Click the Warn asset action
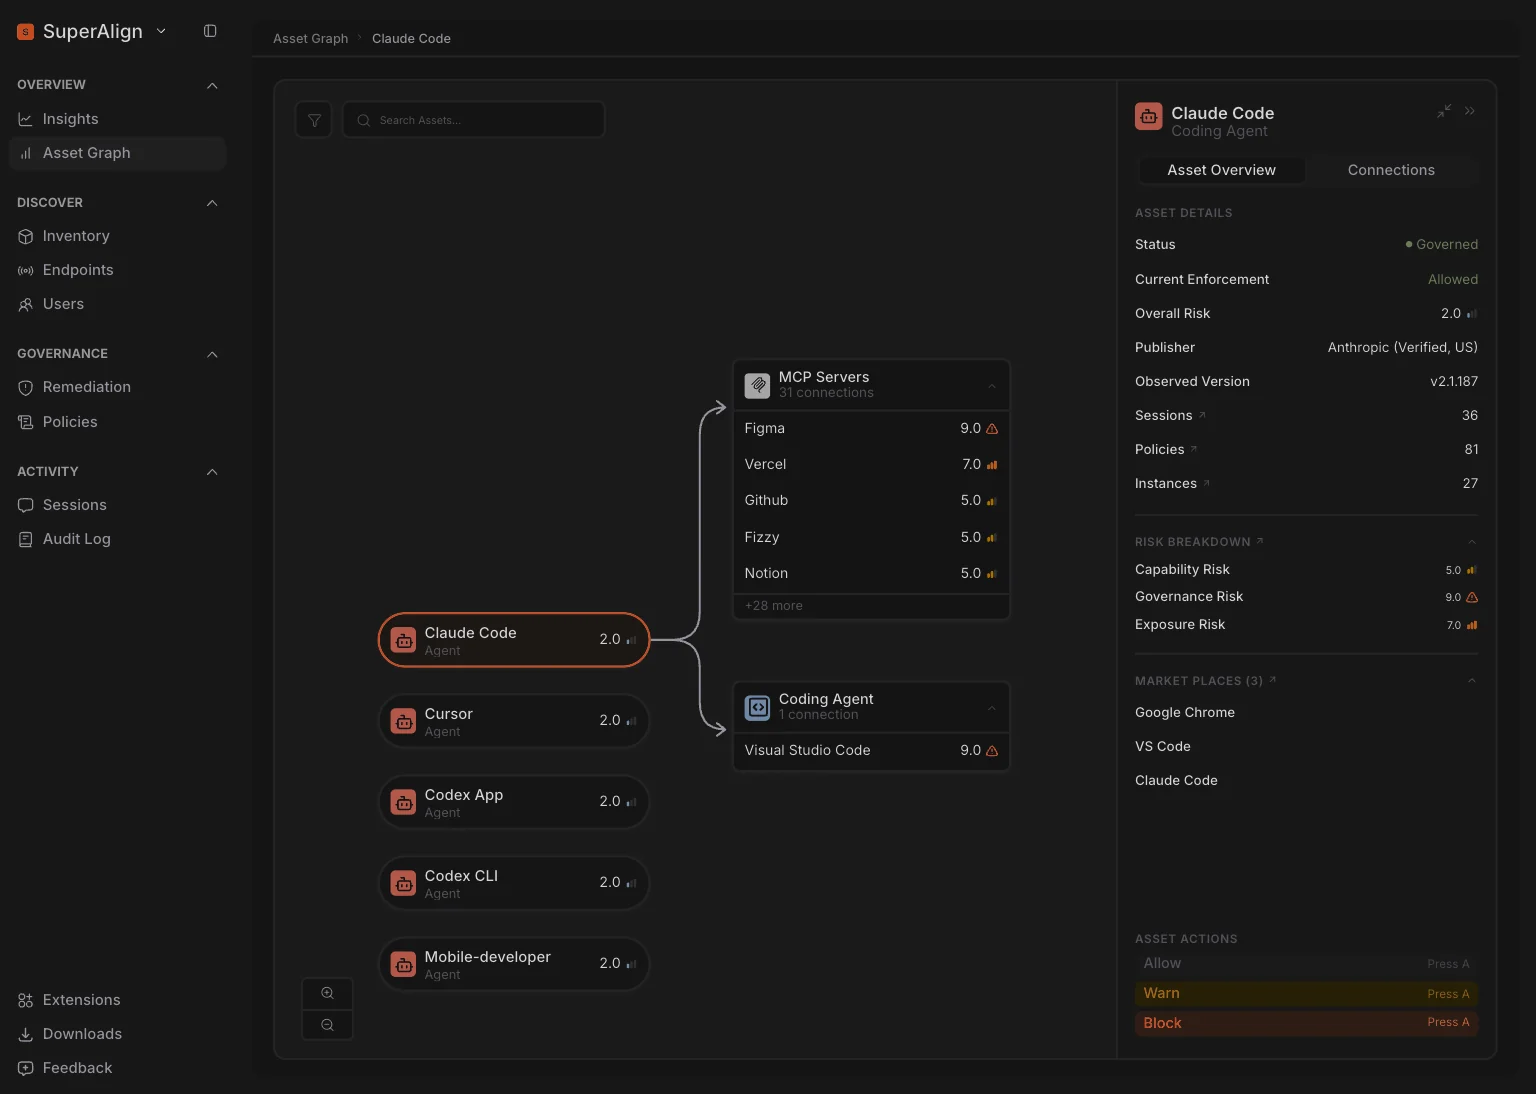1536x1094 pixels. pos(1306,993)
